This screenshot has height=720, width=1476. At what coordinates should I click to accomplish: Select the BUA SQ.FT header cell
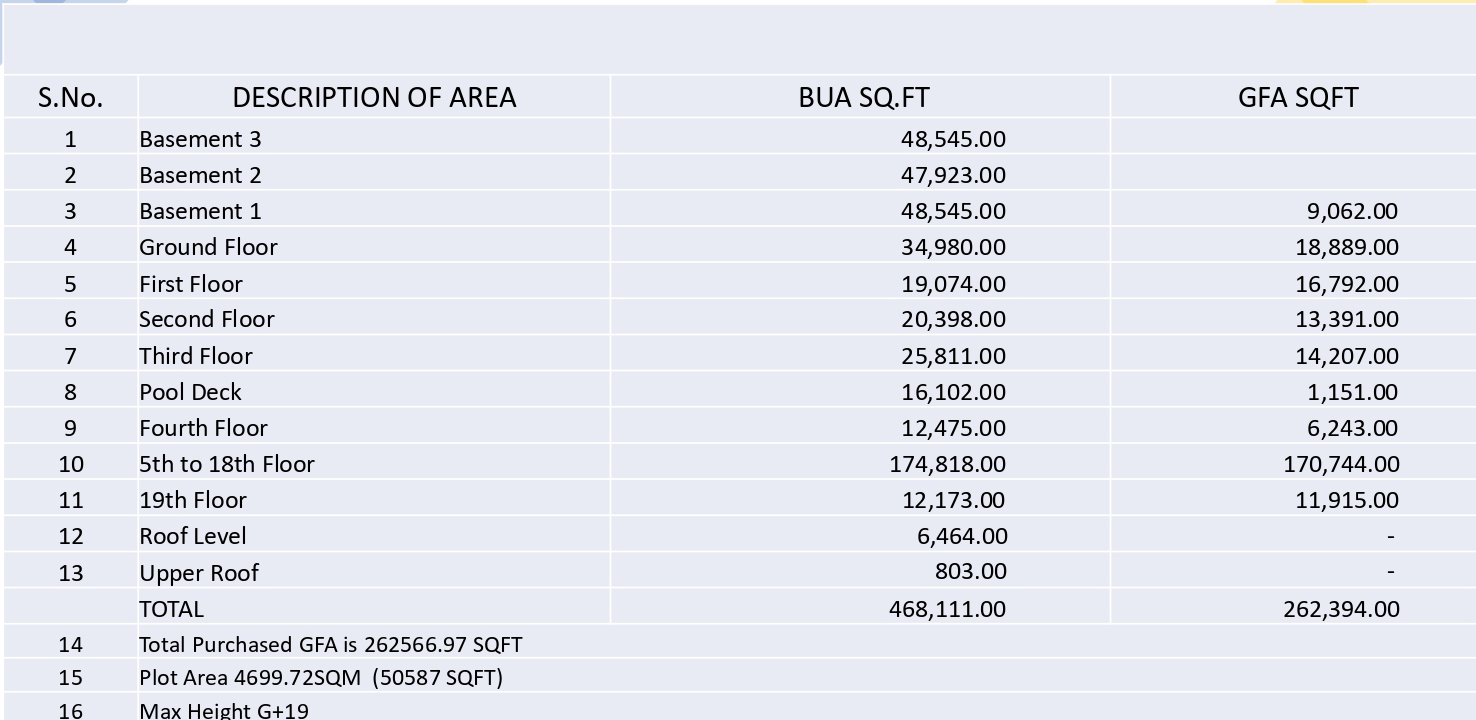(863, 97)
